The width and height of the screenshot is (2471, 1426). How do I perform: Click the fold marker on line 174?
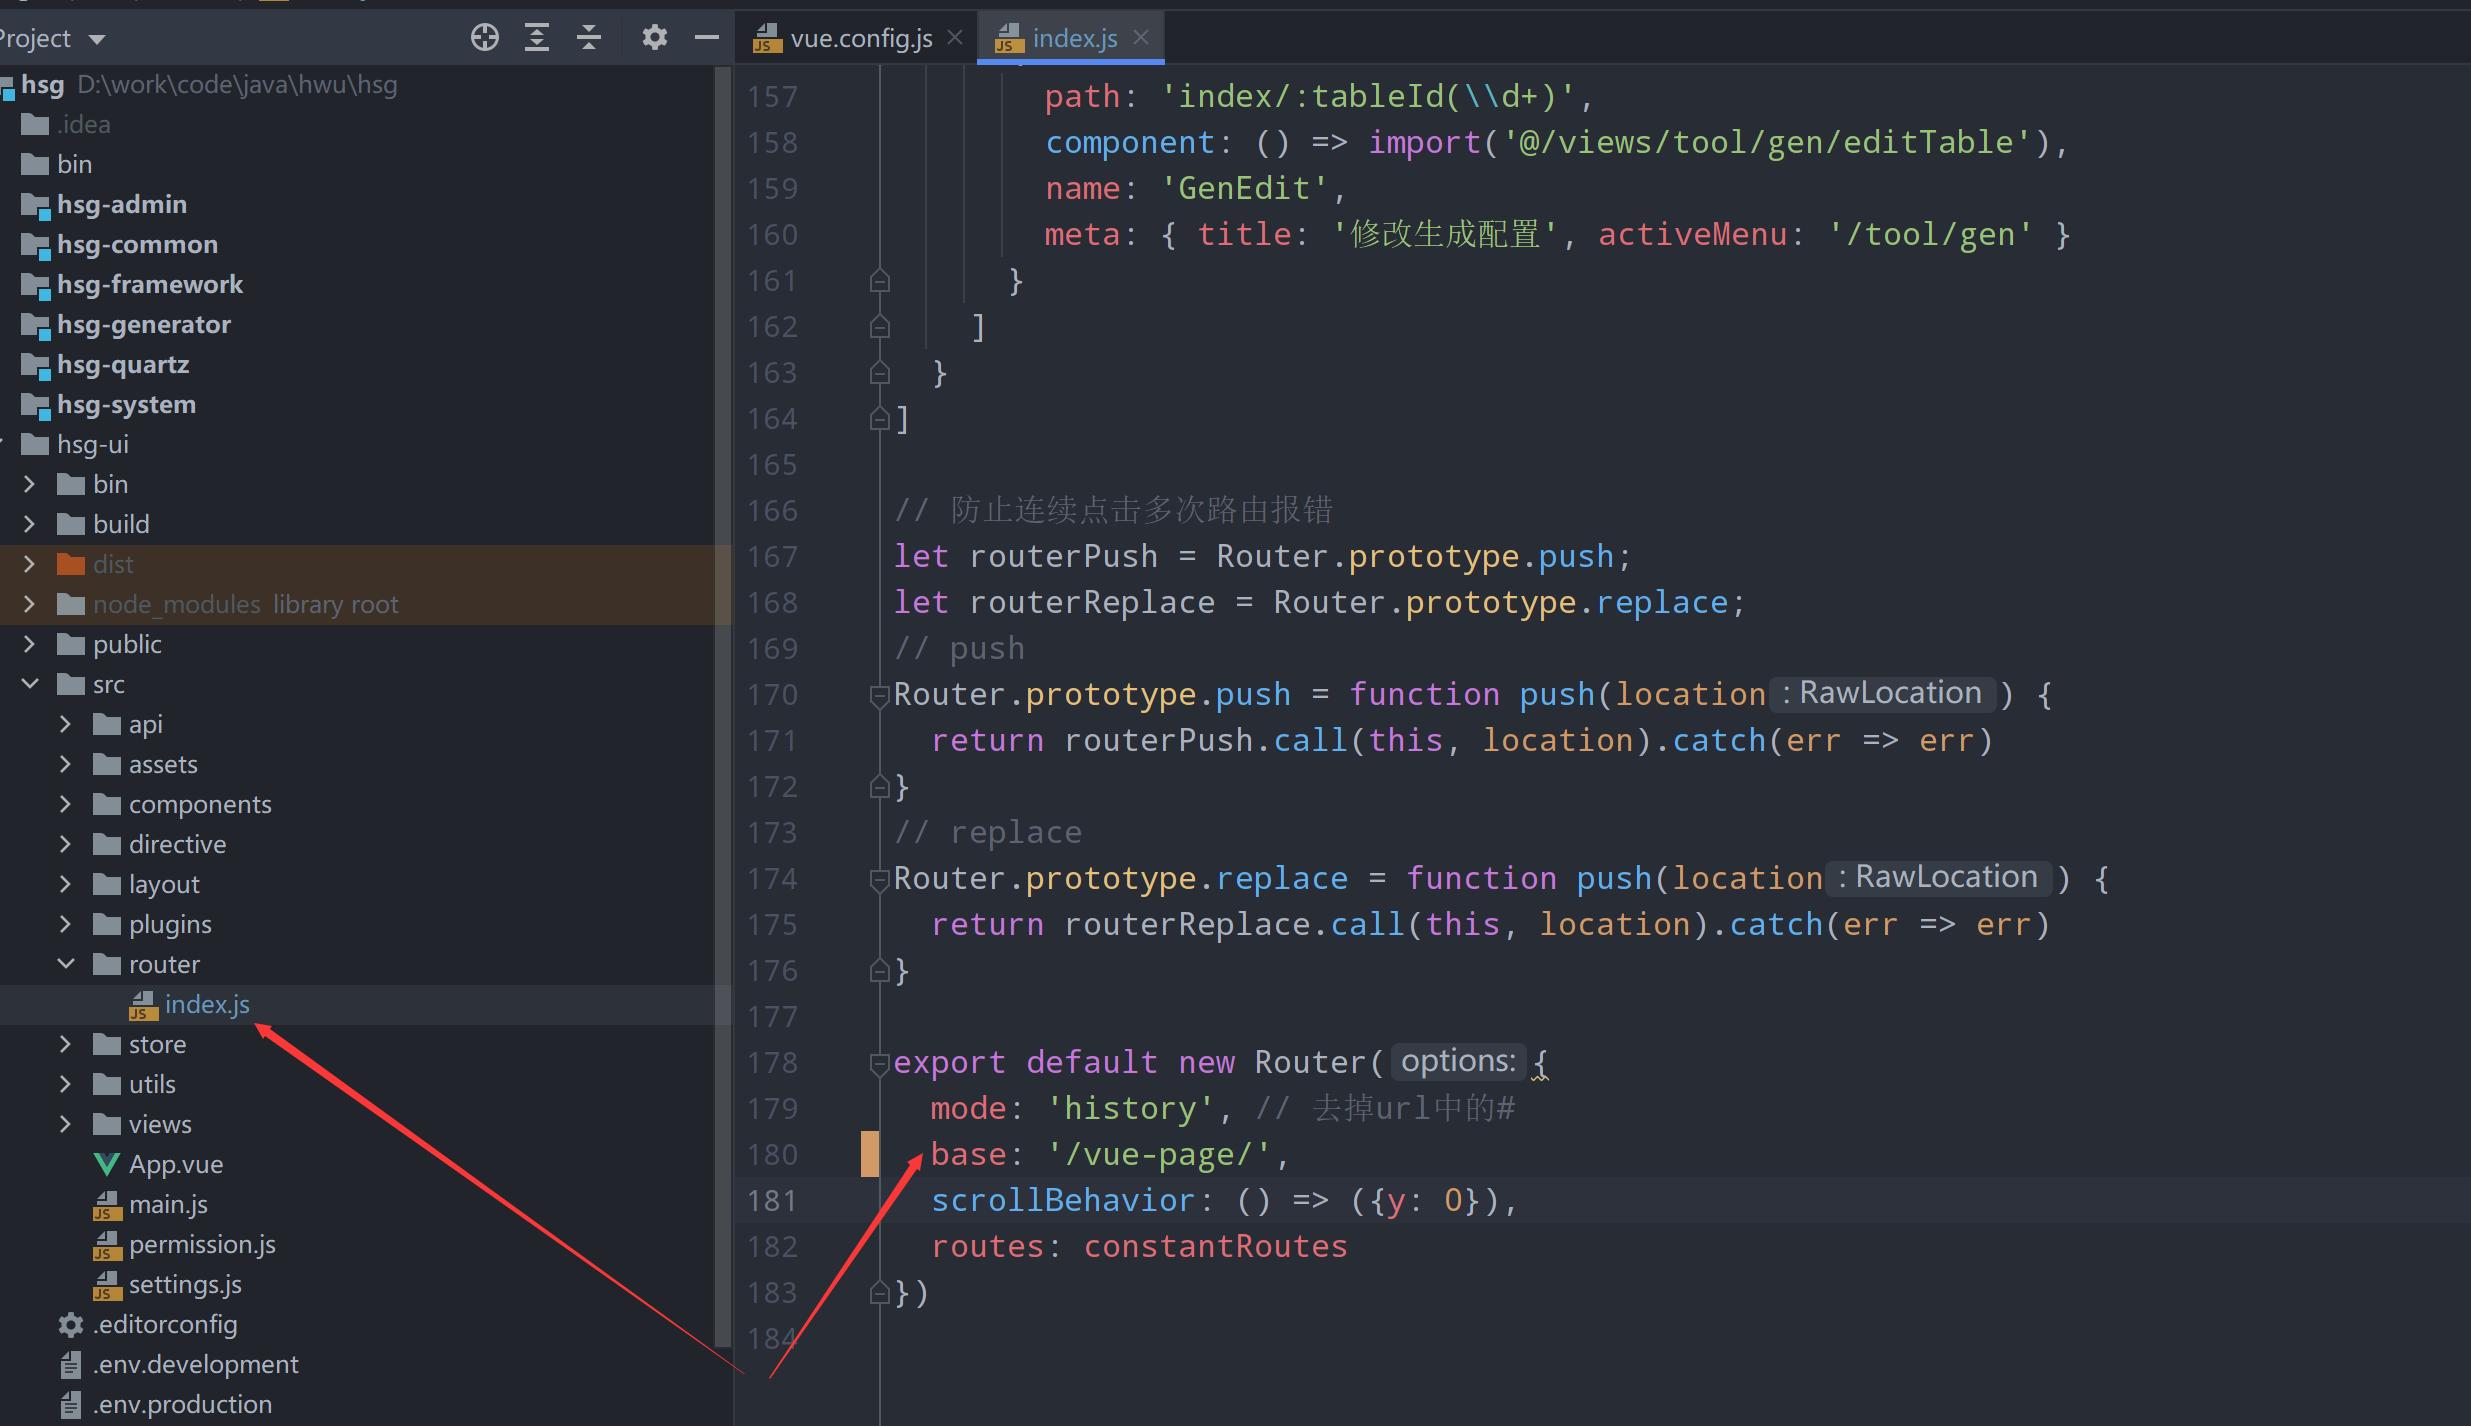(x=880, y=879)
